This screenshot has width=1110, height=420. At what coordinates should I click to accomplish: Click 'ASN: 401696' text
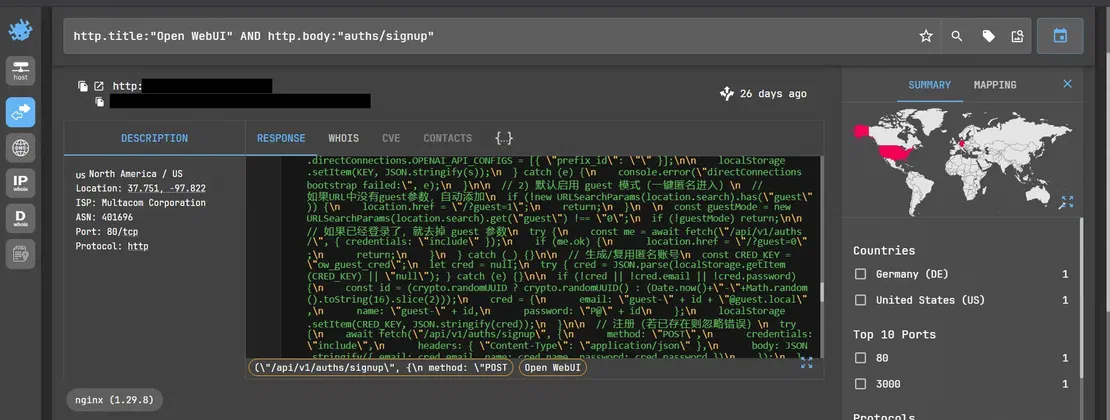click(x=104, y=217)
